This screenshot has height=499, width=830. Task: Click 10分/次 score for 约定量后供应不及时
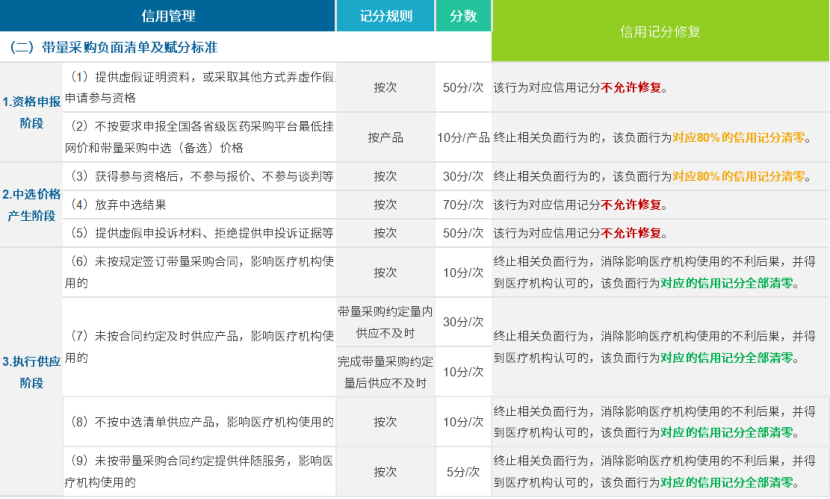463,372
